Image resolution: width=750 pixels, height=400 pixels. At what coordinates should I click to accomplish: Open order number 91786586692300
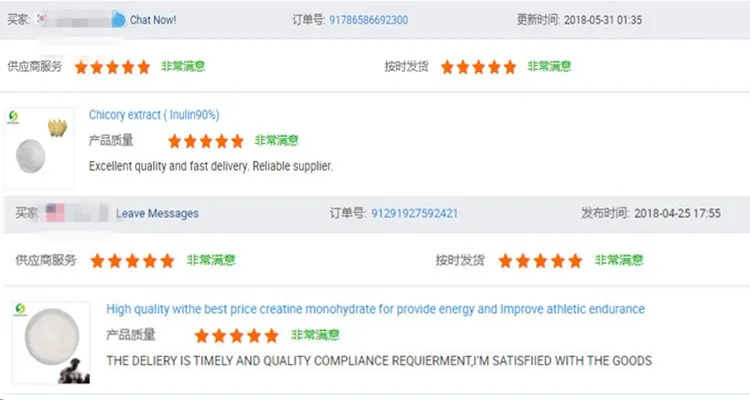[x=368, y=20]
